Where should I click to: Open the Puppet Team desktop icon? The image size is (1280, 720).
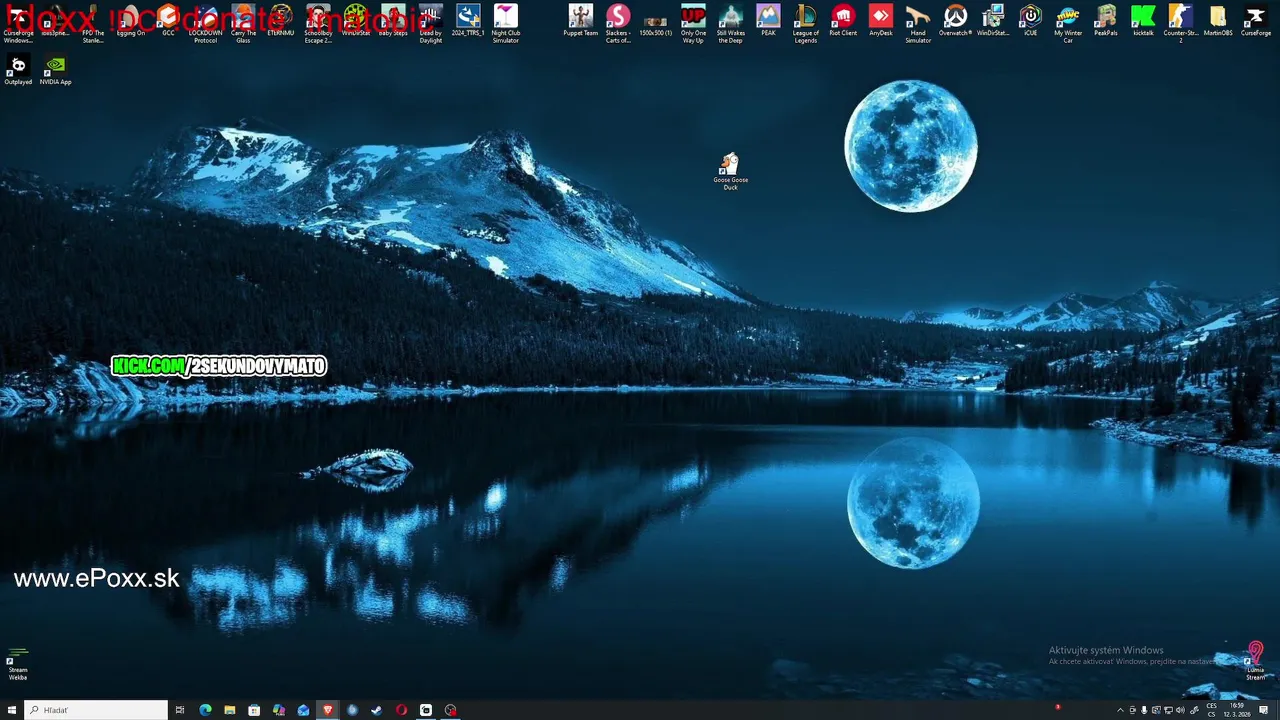(x=580, y=21)
